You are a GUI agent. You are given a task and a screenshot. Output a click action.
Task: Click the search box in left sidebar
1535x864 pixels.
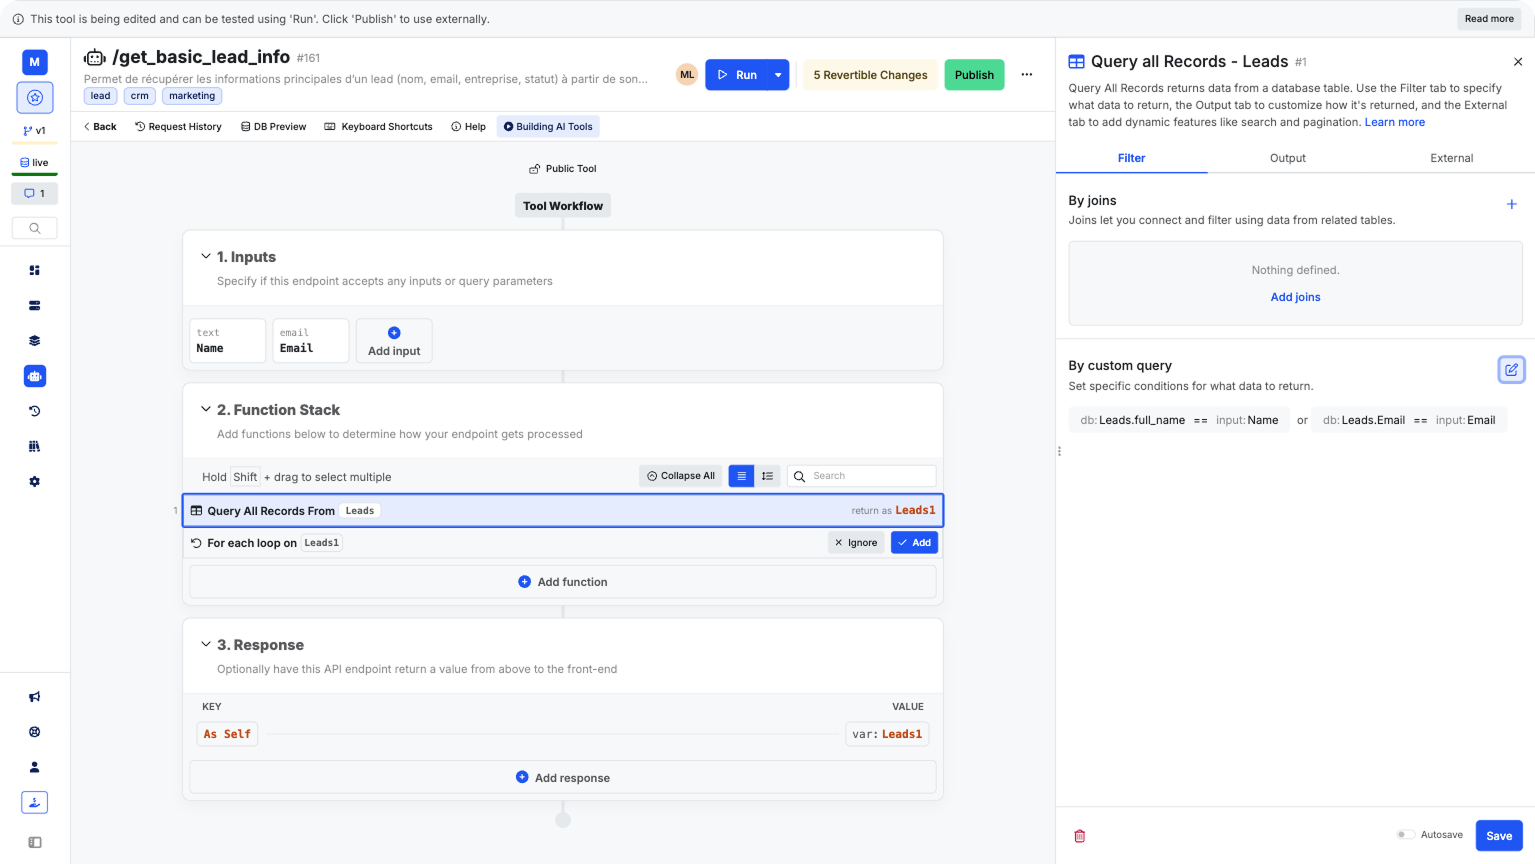(35, 228)
